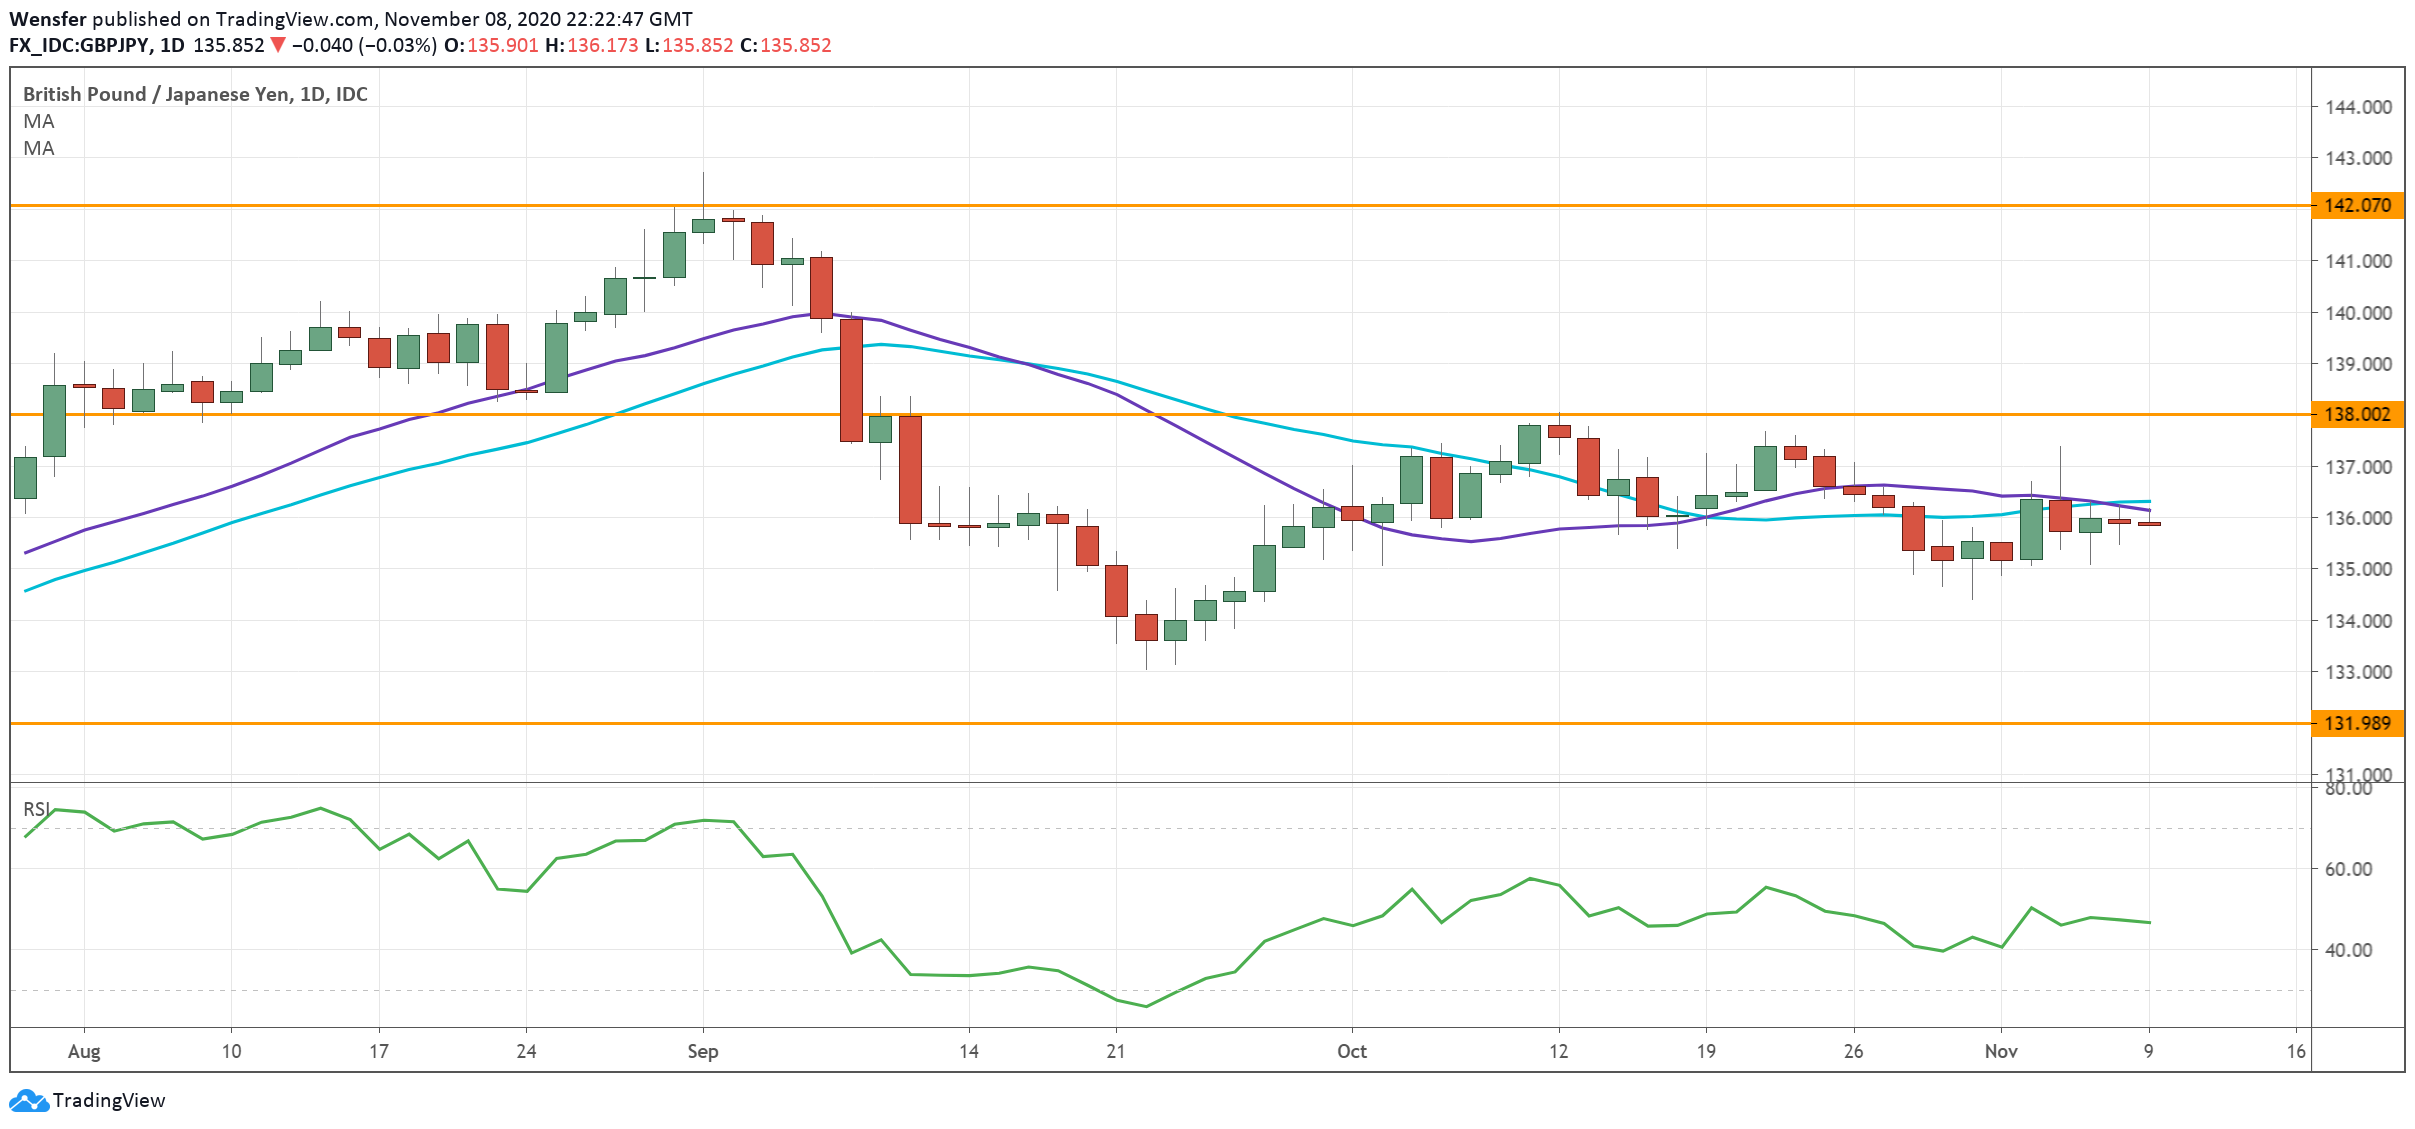
Task: Click the TradingView cloud logo icon
Action: (x=28, y=1101)
